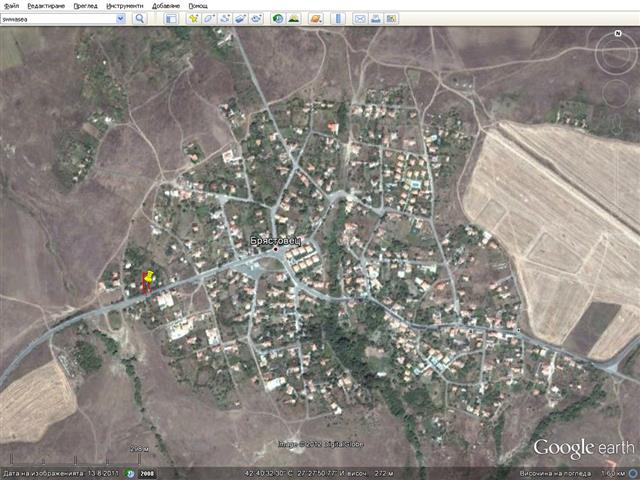Click the Email icon in toolbar
The height and width of the screenshot is (480, 640).
click(x=360, y=18)
